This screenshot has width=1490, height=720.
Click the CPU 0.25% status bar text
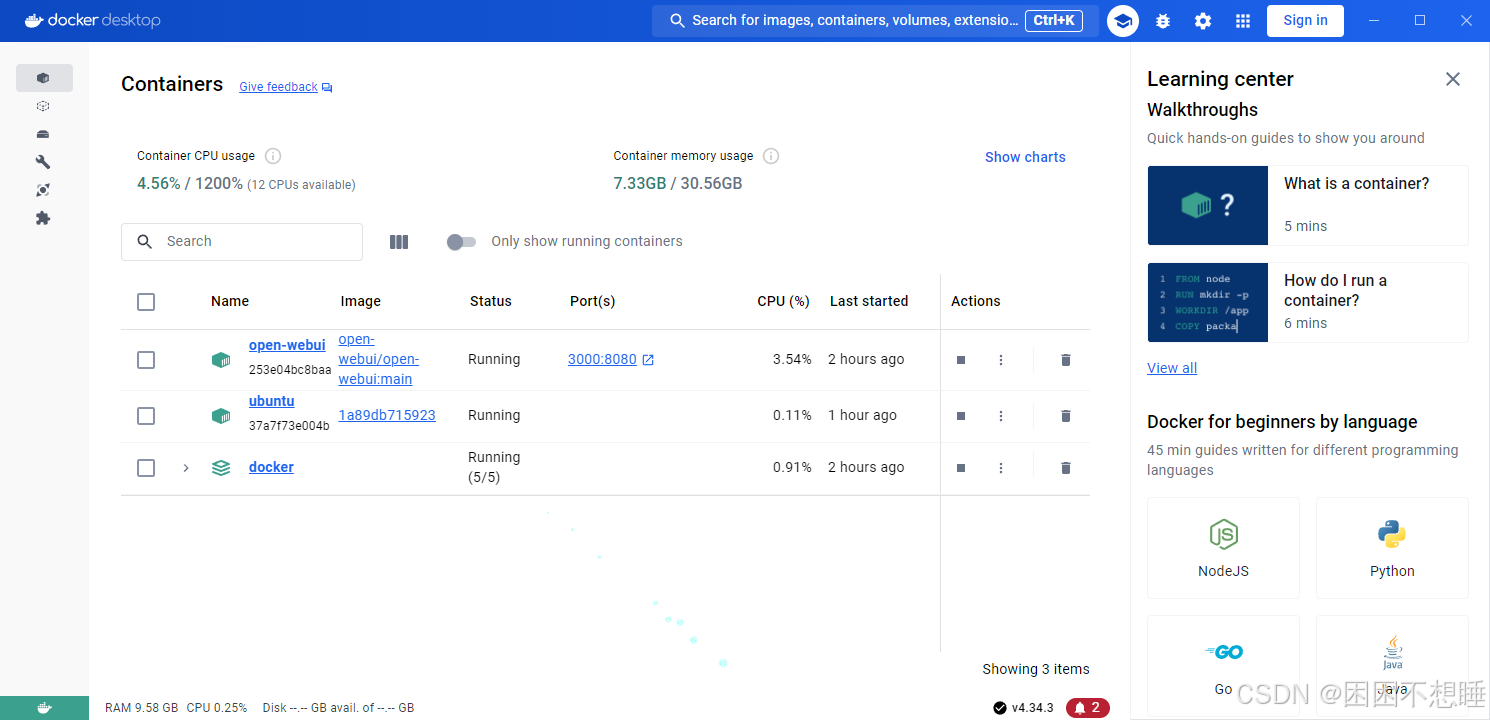pos(217,708)
